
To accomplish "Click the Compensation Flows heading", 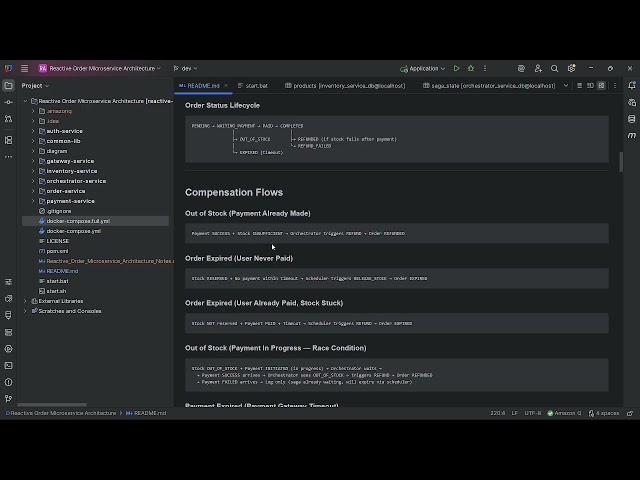I will click(234, 193).
